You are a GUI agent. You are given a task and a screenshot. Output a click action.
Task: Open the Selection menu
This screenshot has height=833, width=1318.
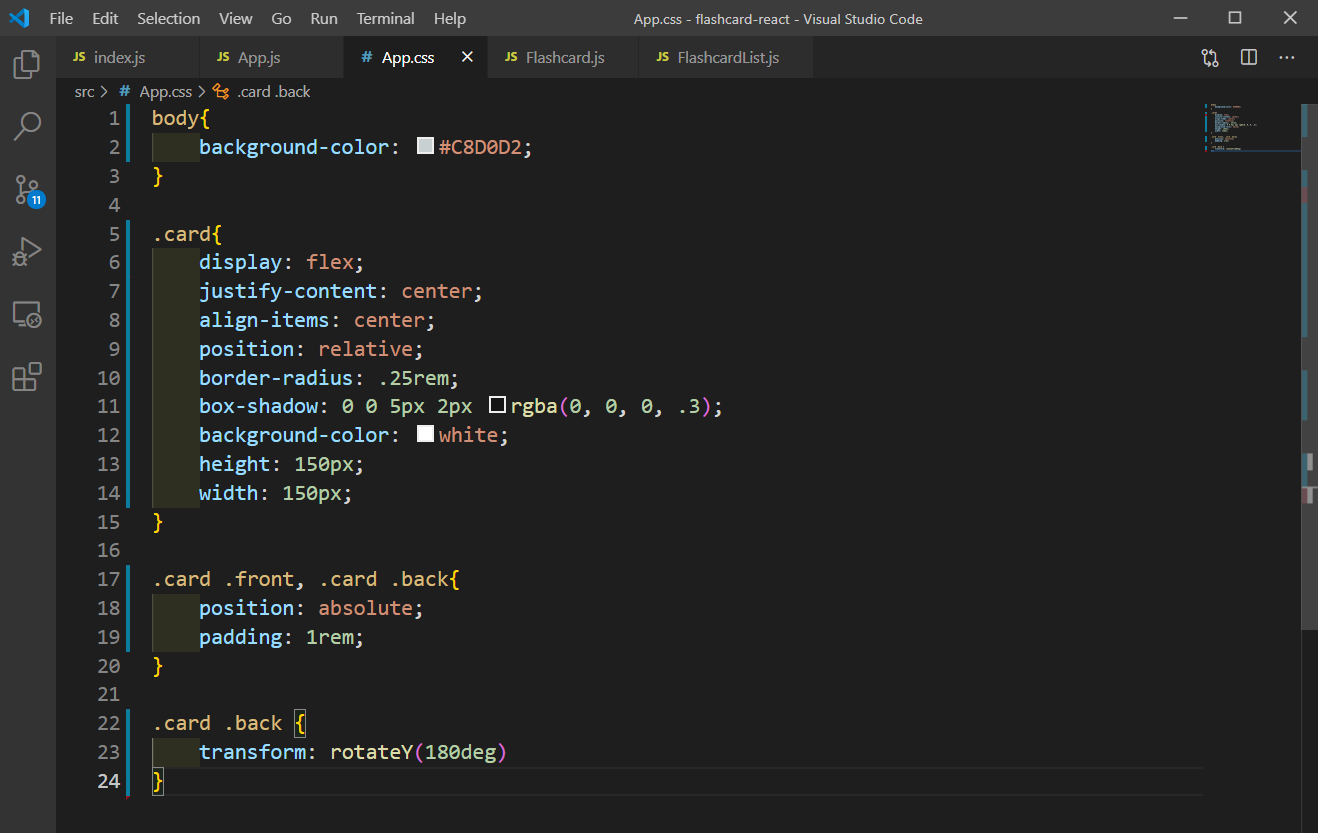tap(169, 19)
